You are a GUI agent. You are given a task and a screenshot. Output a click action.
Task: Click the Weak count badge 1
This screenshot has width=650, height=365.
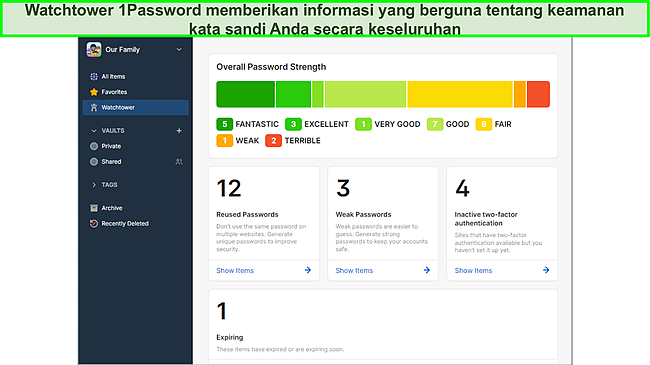tap(224, 141)
